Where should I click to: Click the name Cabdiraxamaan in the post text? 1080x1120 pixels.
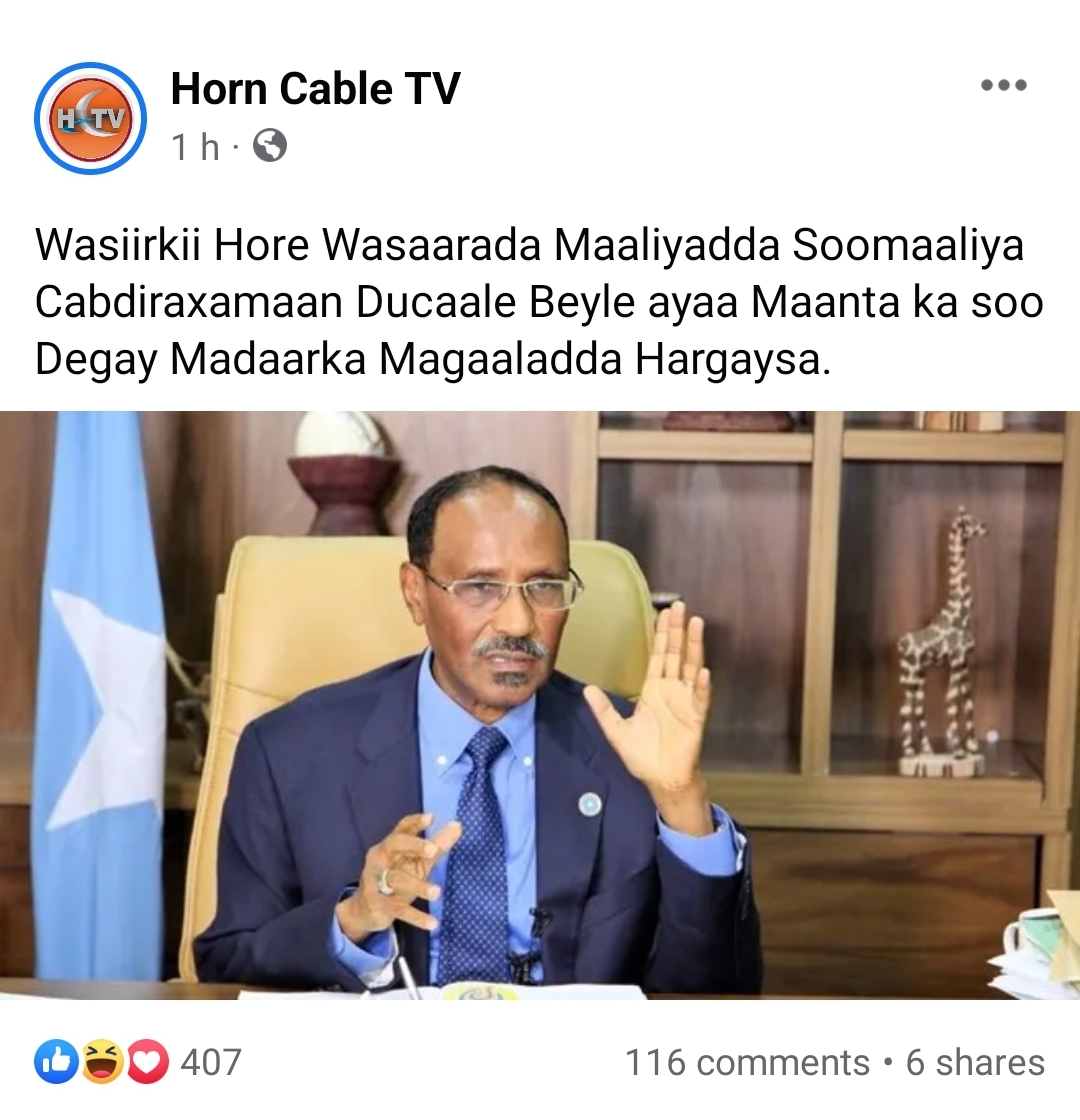[x=189, y=302]
